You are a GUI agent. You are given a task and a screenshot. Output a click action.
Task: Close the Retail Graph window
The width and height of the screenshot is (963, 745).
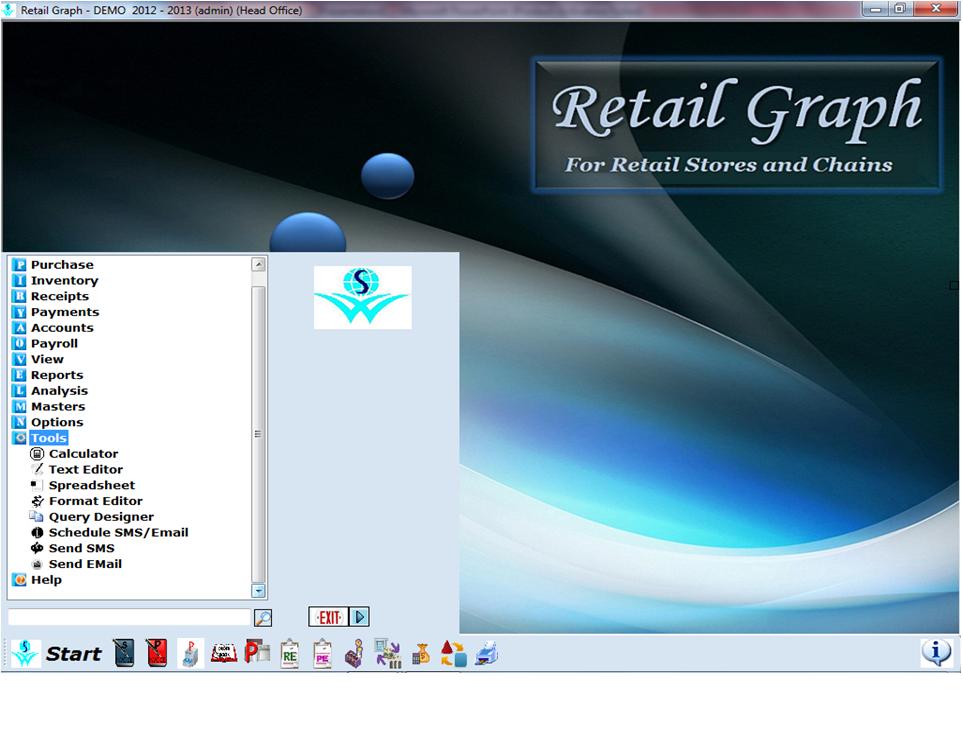click(936, 9)
